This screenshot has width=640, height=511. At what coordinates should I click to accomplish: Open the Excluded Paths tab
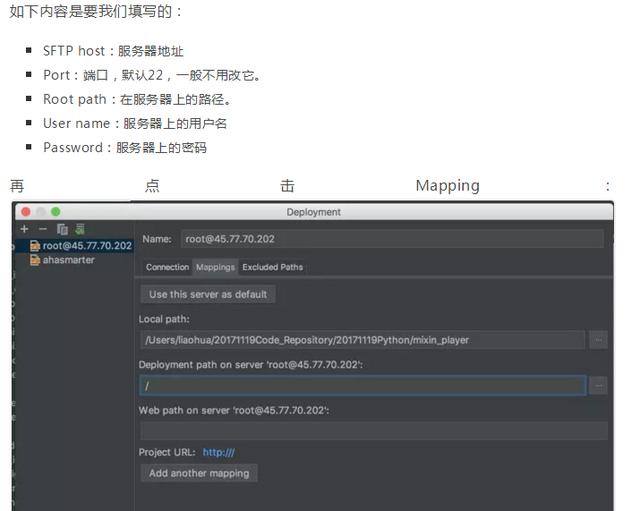click(x=273, y=267)
